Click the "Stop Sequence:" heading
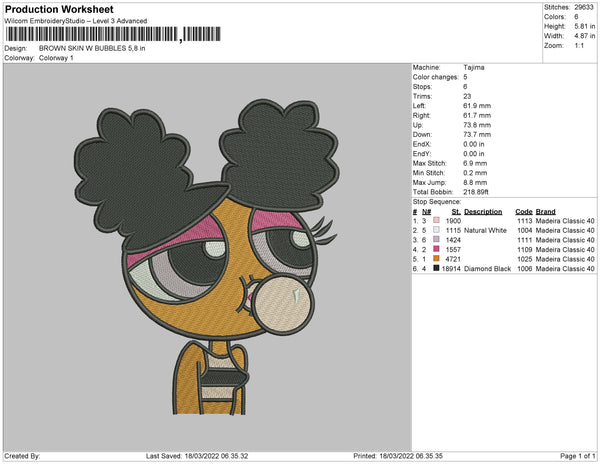Viewport: 600px width, 464px height. point(437,202)
